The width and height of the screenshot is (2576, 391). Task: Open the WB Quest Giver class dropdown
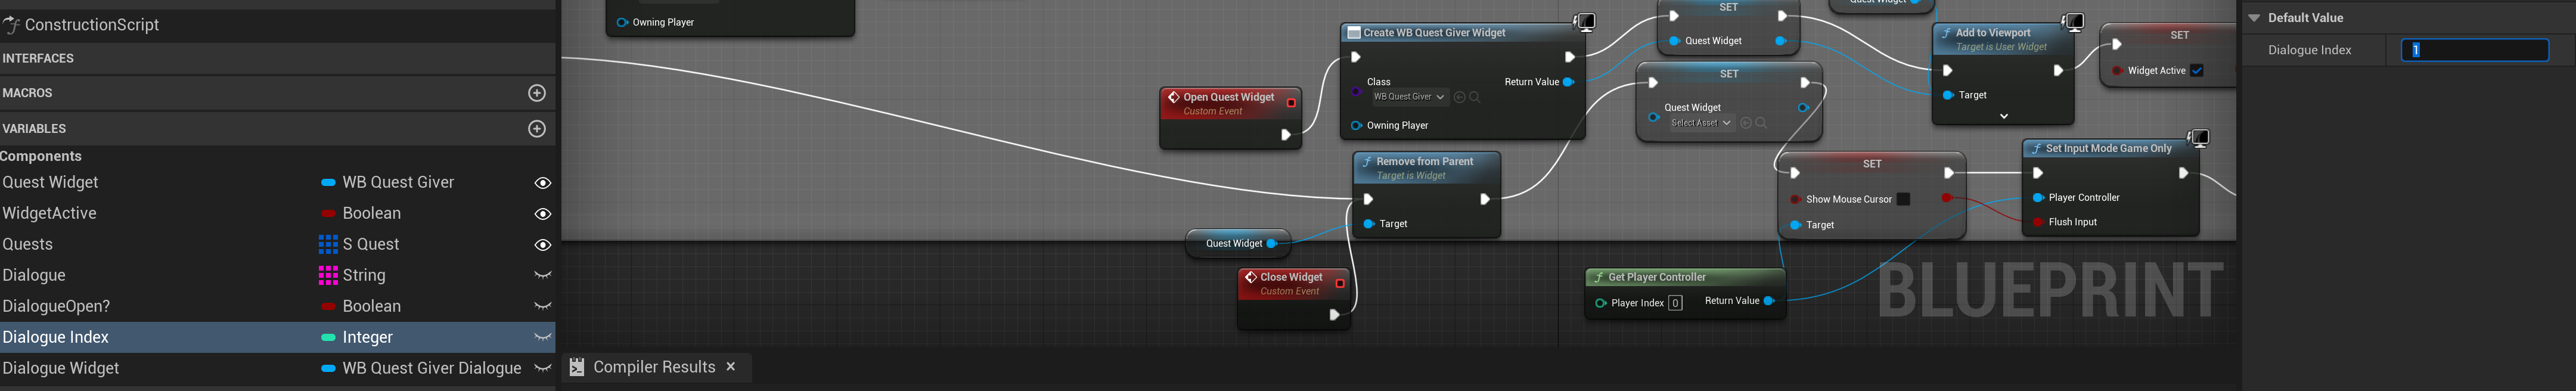tap(1409, 97)
